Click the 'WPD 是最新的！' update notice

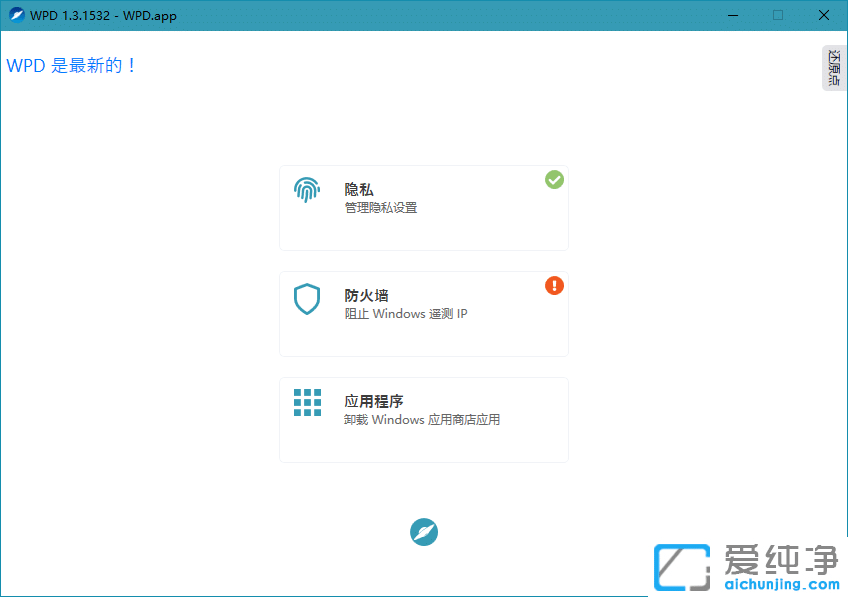[70, 65]
